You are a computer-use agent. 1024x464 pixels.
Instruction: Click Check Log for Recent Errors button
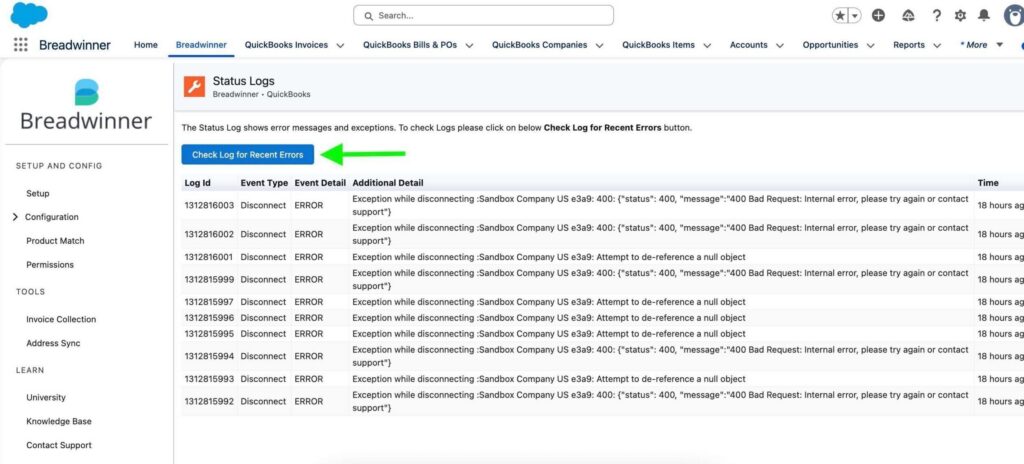[x=248, y=155]
